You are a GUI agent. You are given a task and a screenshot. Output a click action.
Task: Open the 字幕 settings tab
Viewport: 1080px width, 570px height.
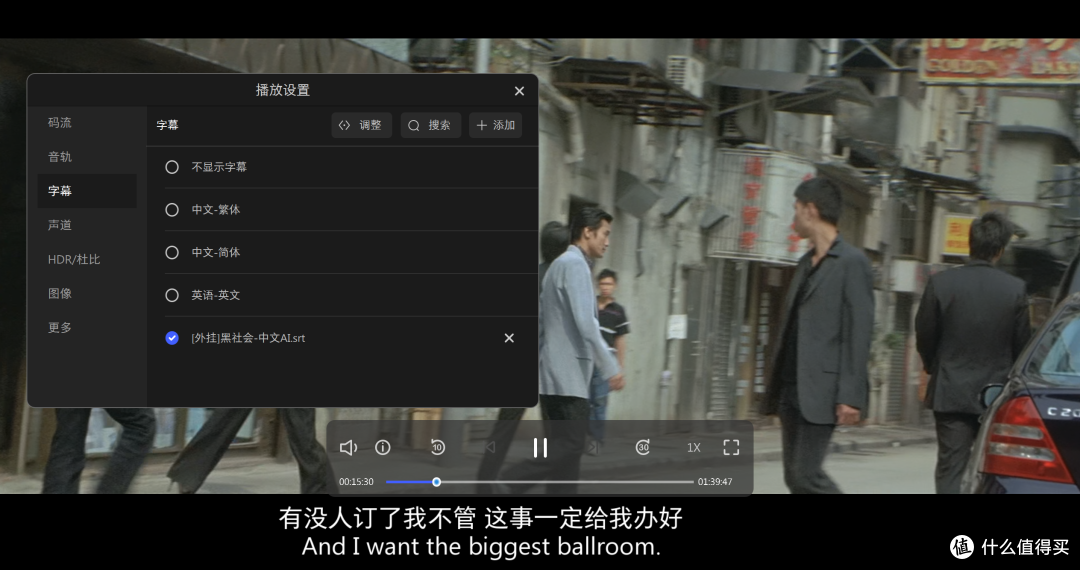click(87, 191)
